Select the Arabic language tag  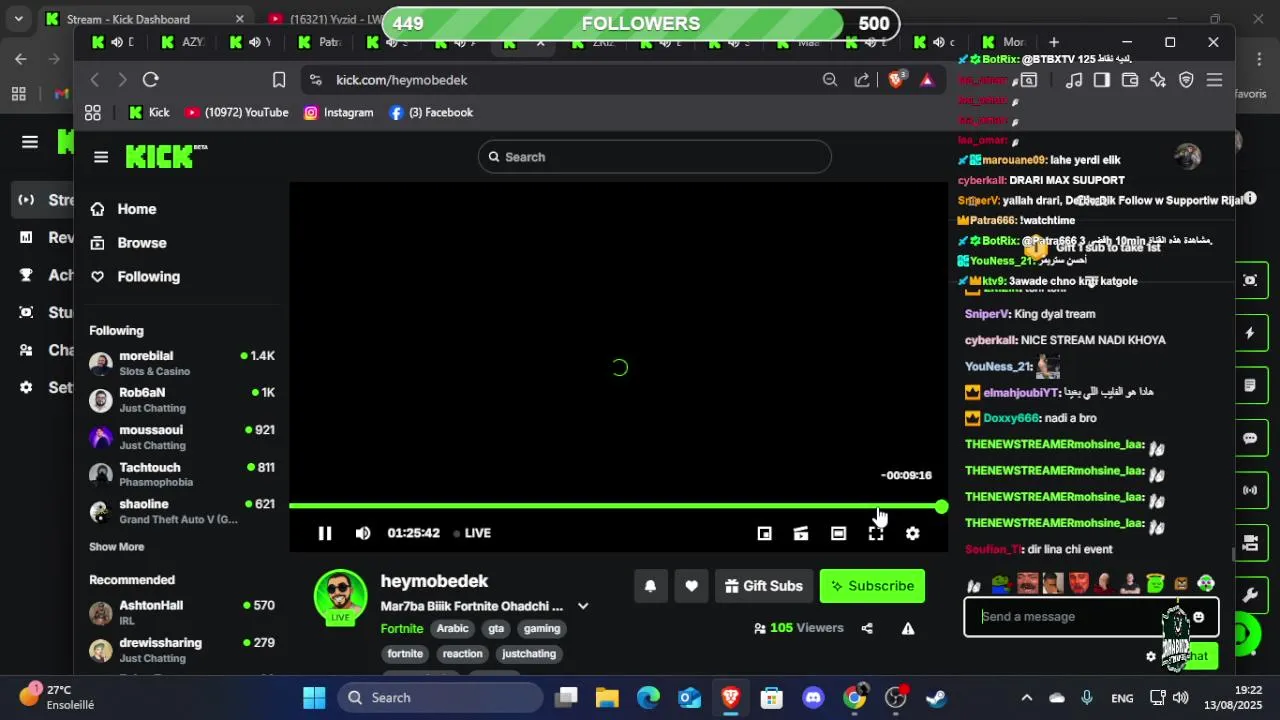(x=452, y=628)
